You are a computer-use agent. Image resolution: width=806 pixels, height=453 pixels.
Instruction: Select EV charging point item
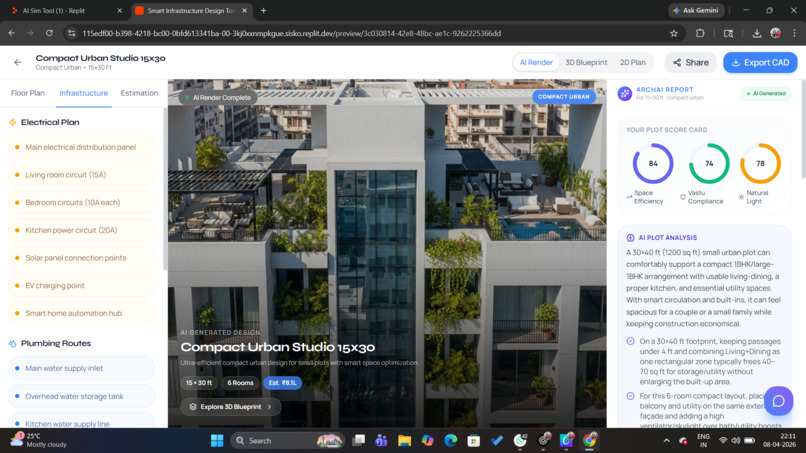coord(81,285)
